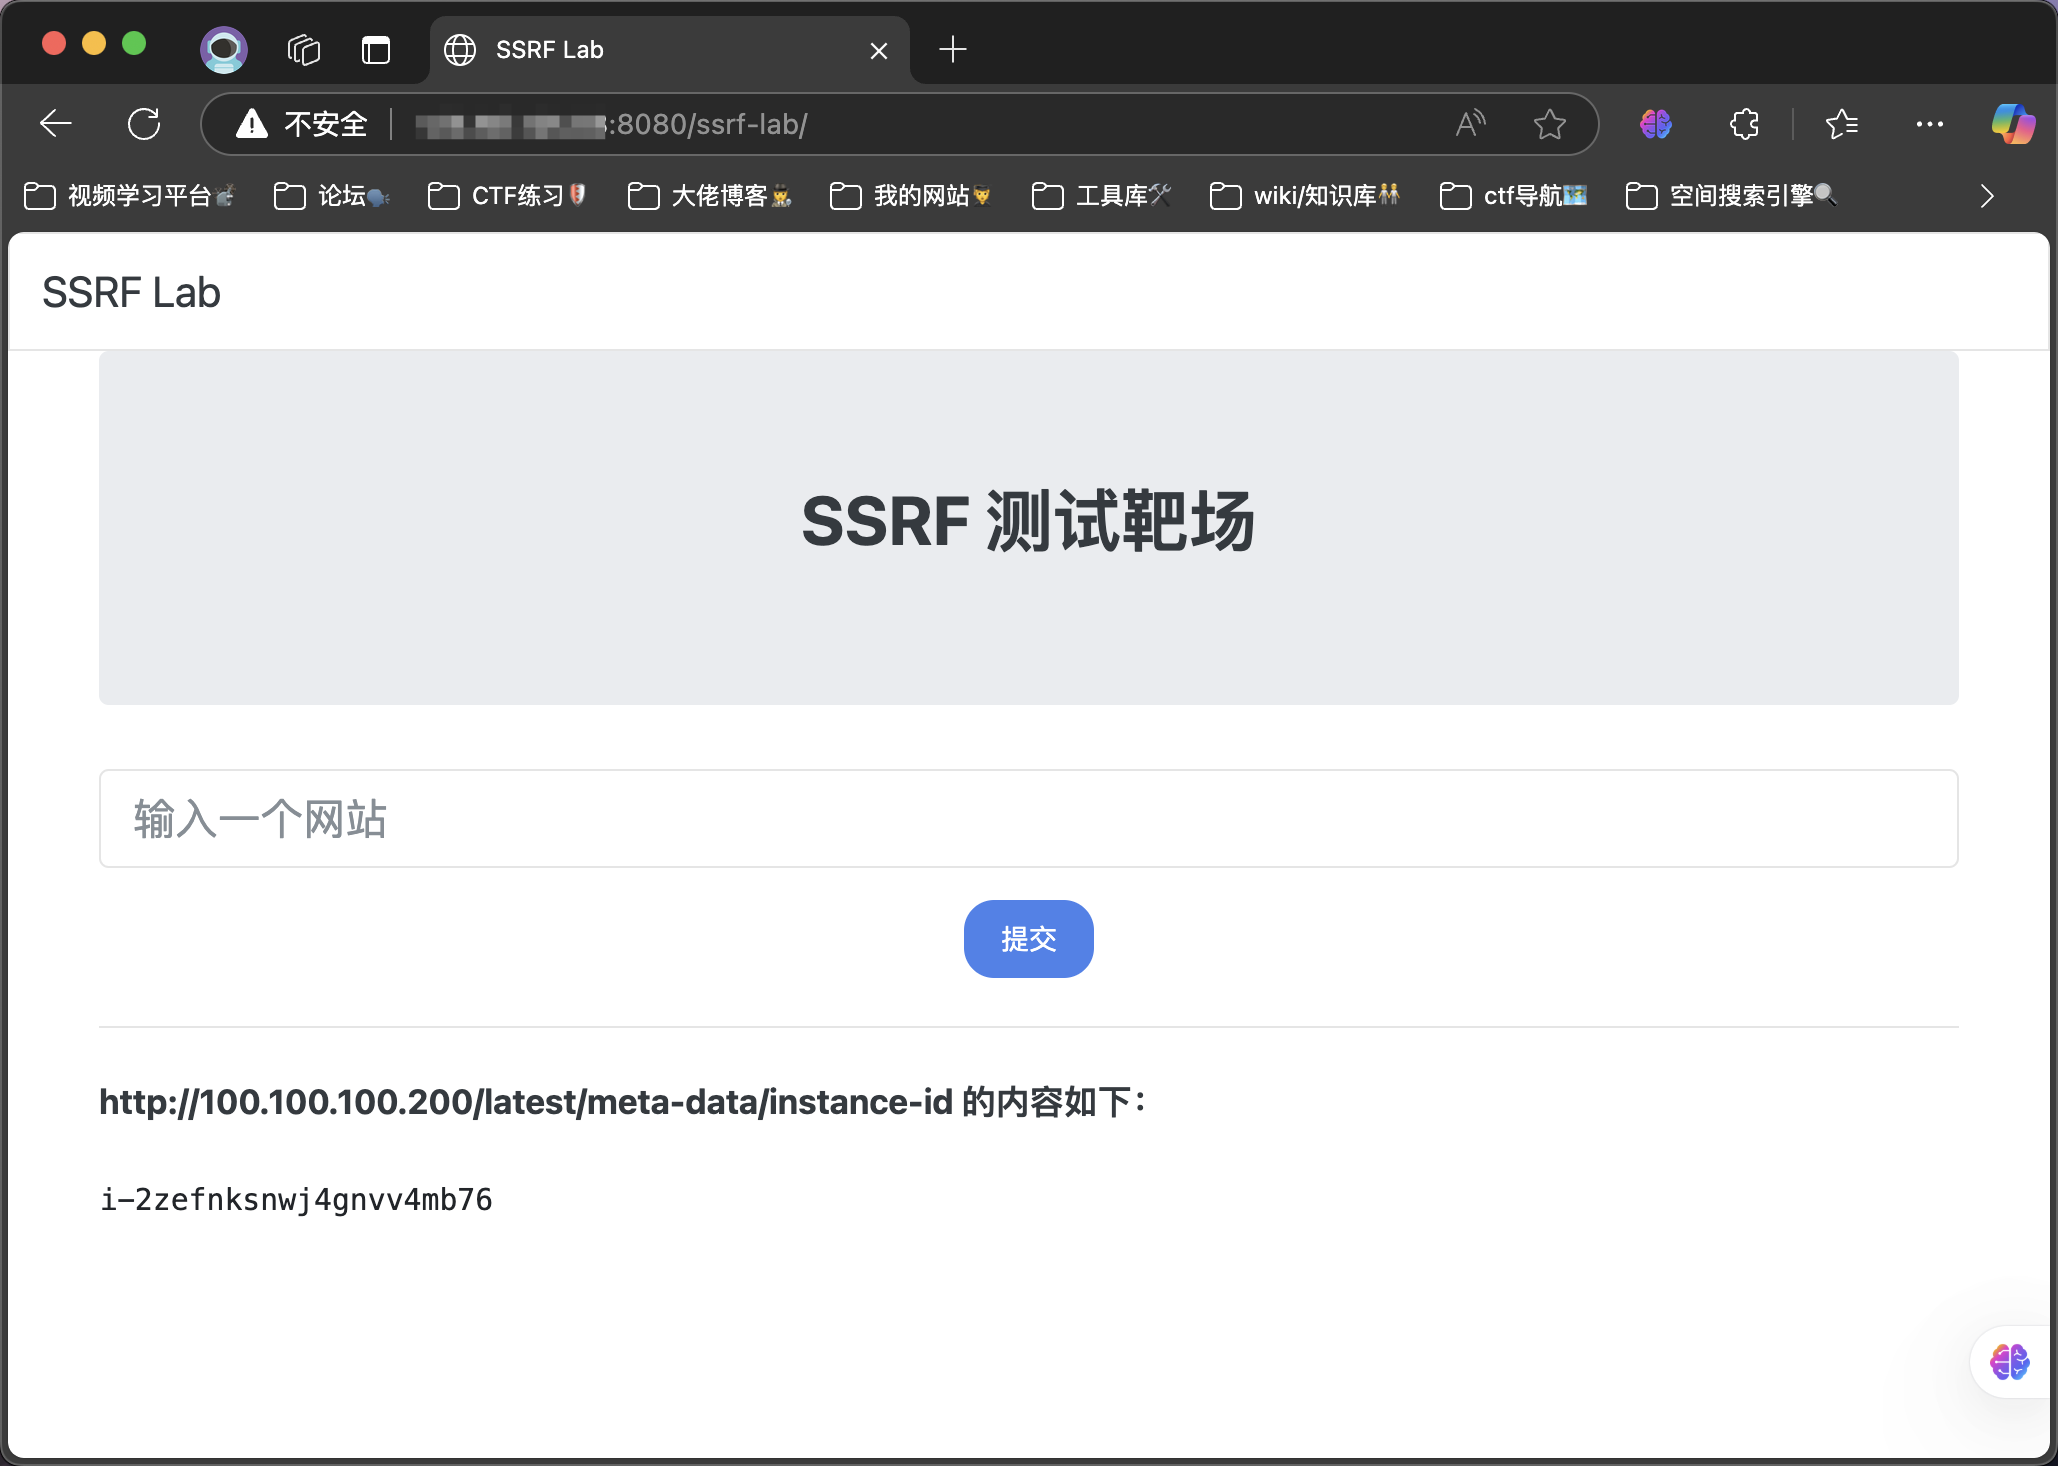The height and width of the screenshot is (1466, 2058).
Task: Expand the bookmarks overflow chevron
Action: click(1987, 196)
